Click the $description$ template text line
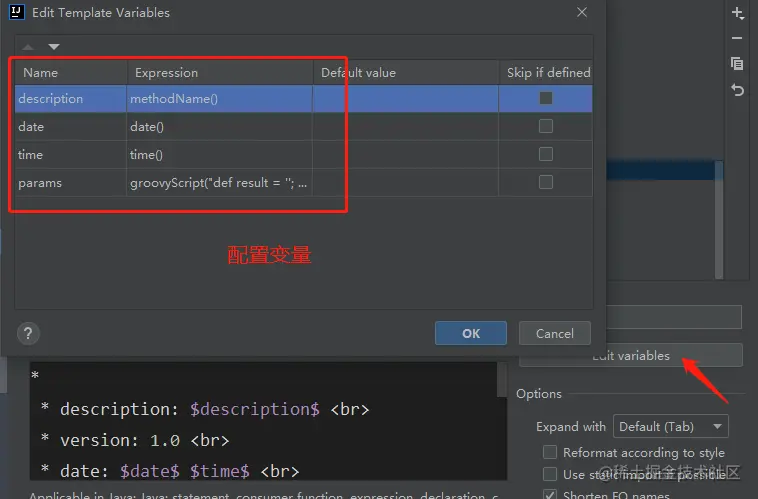This screenshot has height=499, width=758. [x=205, y=409]
